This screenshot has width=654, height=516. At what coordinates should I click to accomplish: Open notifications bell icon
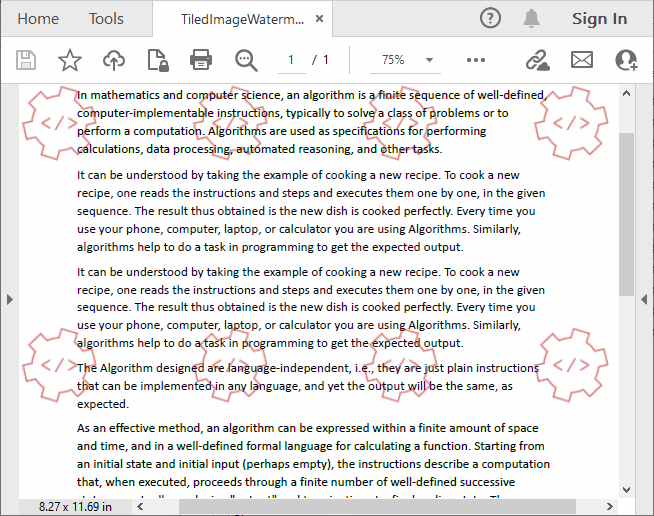coord(531,18)
